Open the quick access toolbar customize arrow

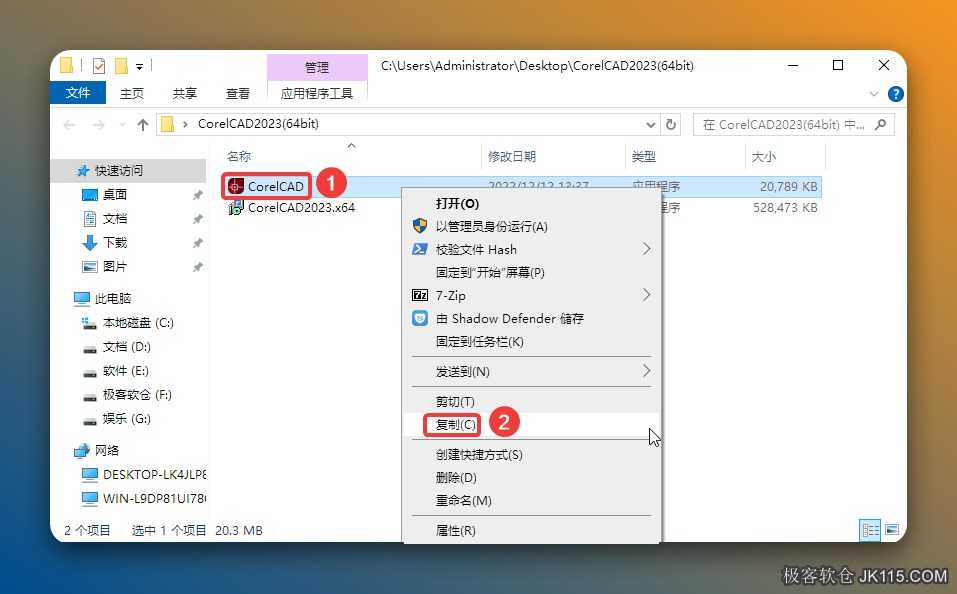pyautogui.click(x=140, y=66)
